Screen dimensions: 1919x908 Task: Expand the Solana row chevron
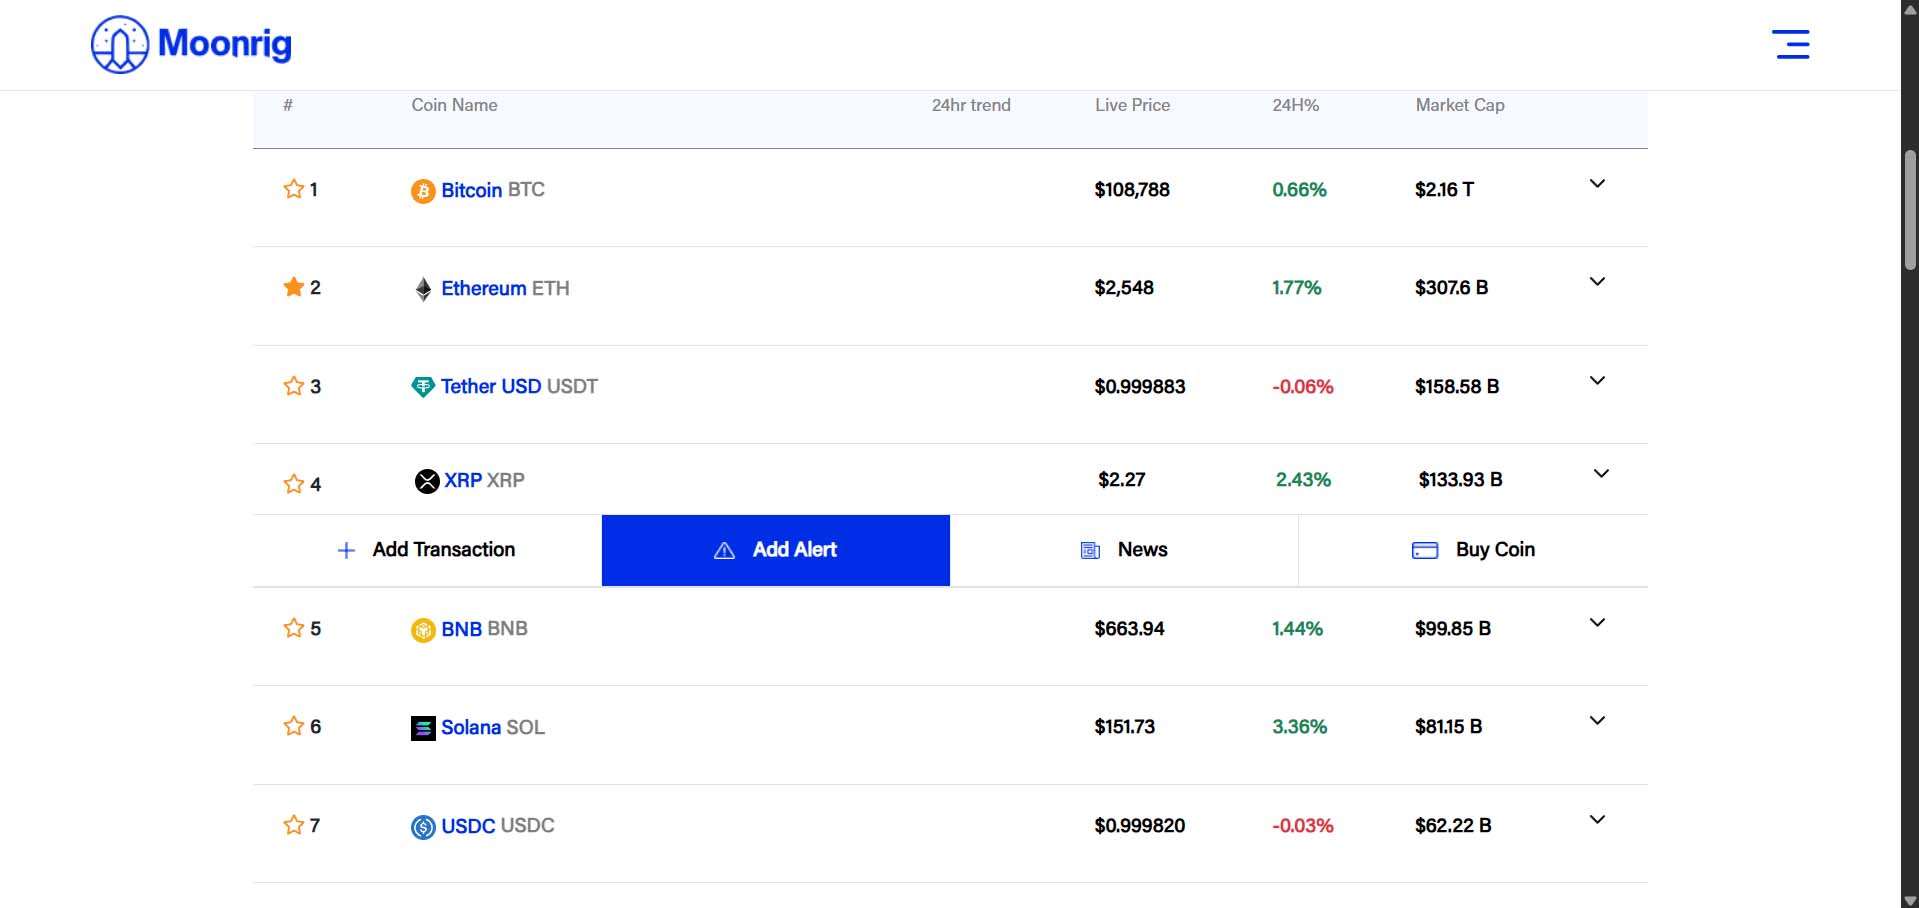pyautogui.click(x=1597, y=721)
